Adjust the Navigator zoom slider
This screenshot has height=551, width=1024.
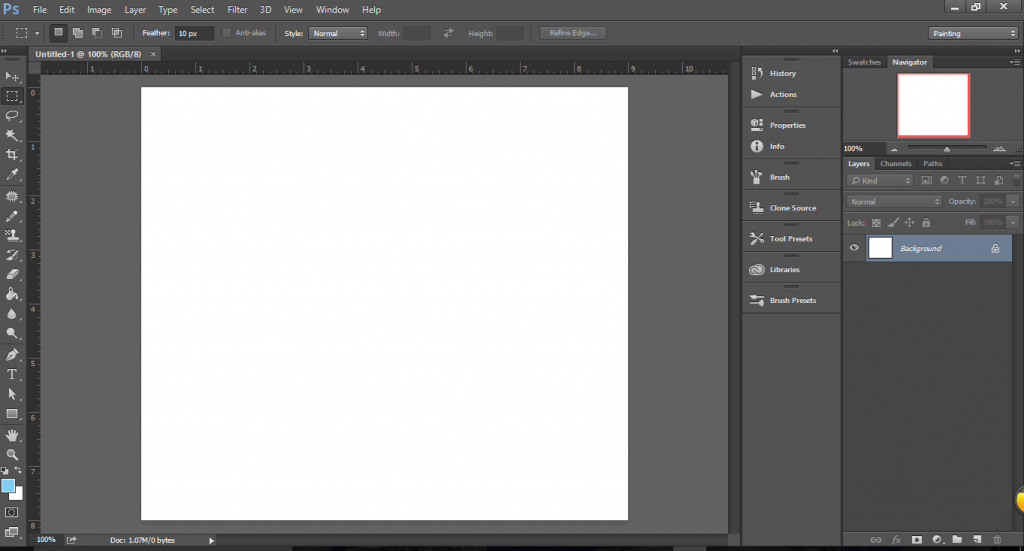pyautogui.click(x=947, y=150)
